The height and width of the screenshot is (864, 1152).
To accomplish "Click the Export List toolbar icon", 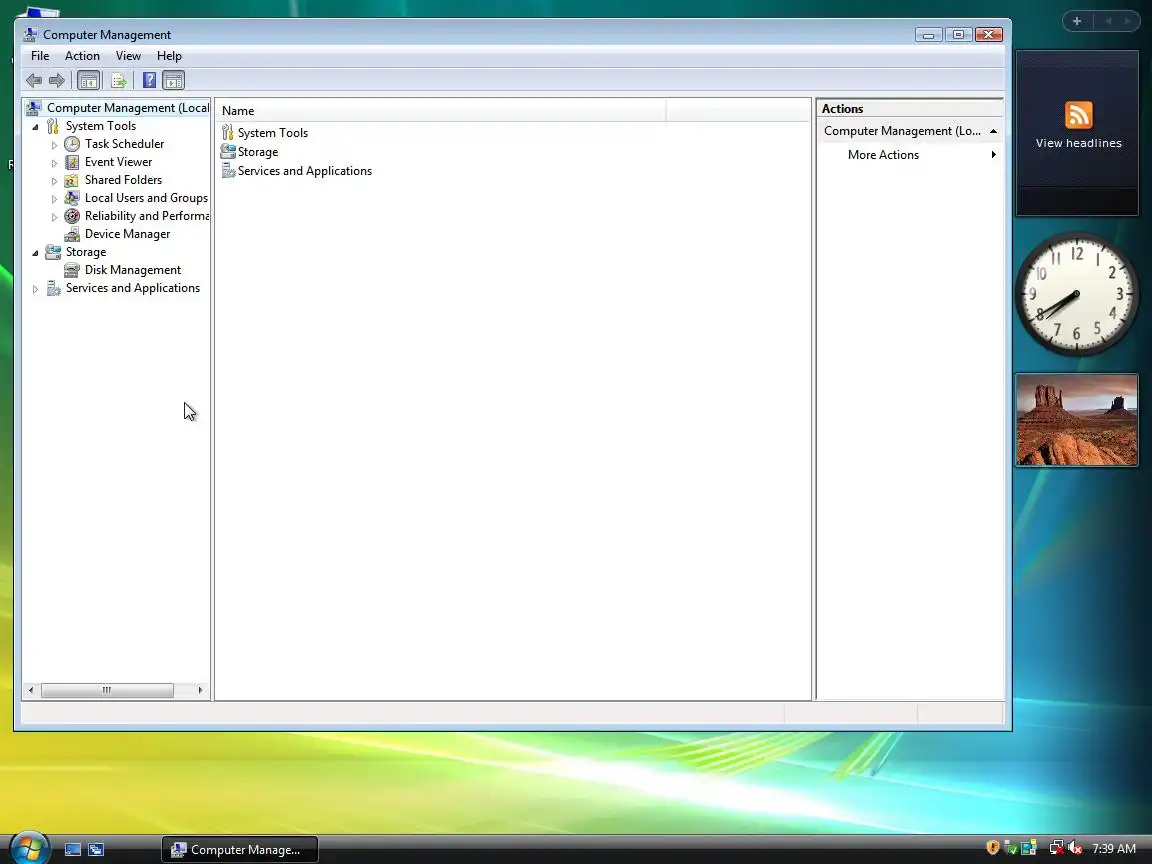I will click(118, 80).
